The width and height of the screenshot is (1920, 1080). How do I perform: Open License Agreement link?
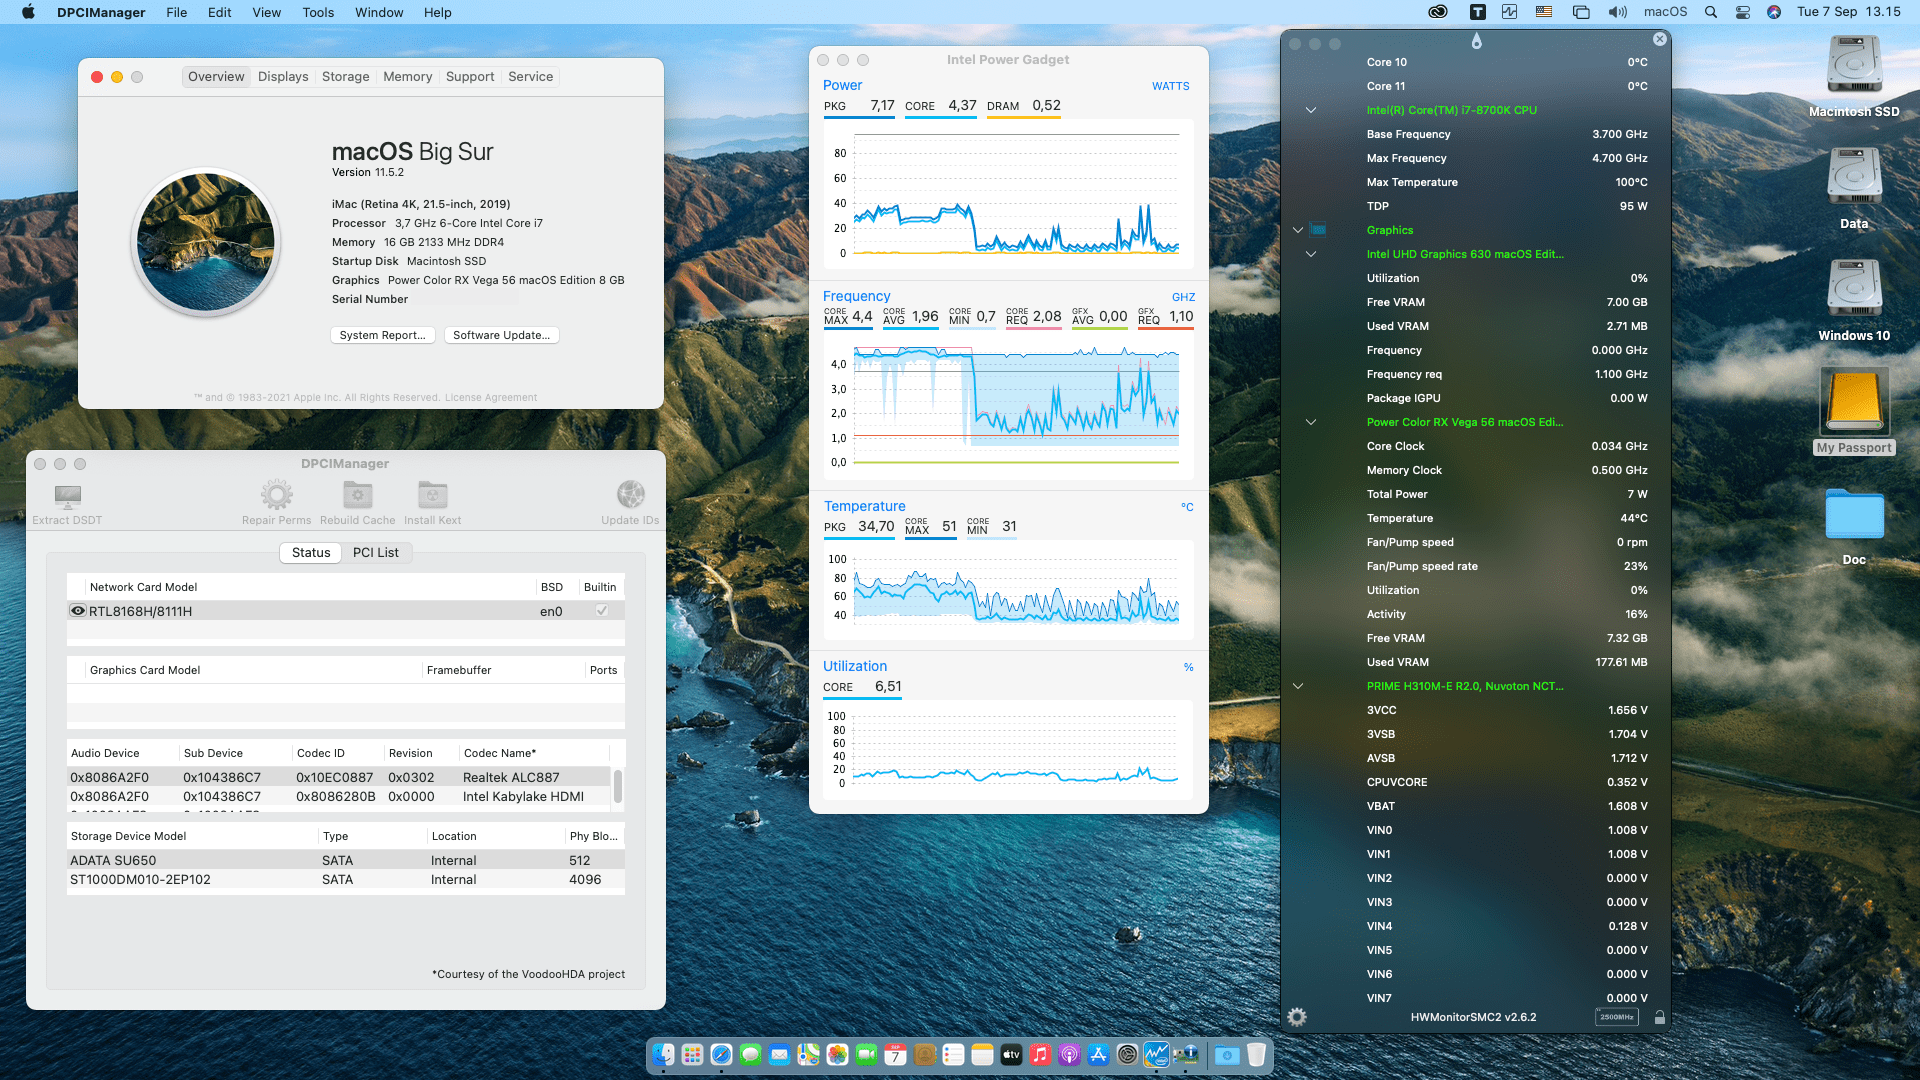tap(491, 397)
